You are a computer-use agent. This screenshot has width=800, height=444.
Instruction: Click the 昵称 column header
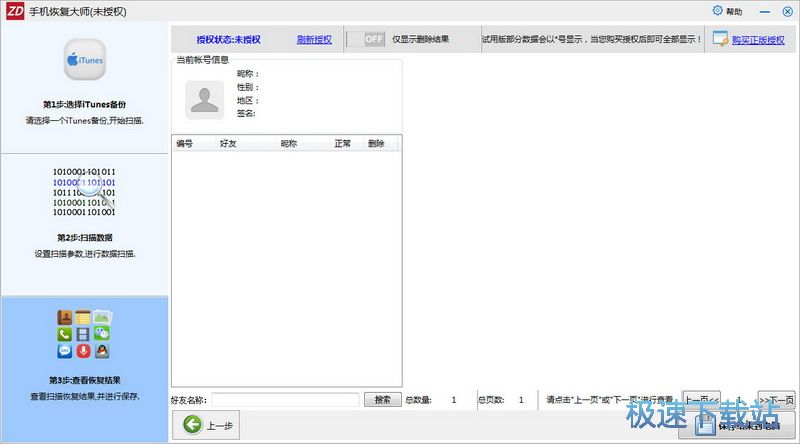tap(289, 144)
